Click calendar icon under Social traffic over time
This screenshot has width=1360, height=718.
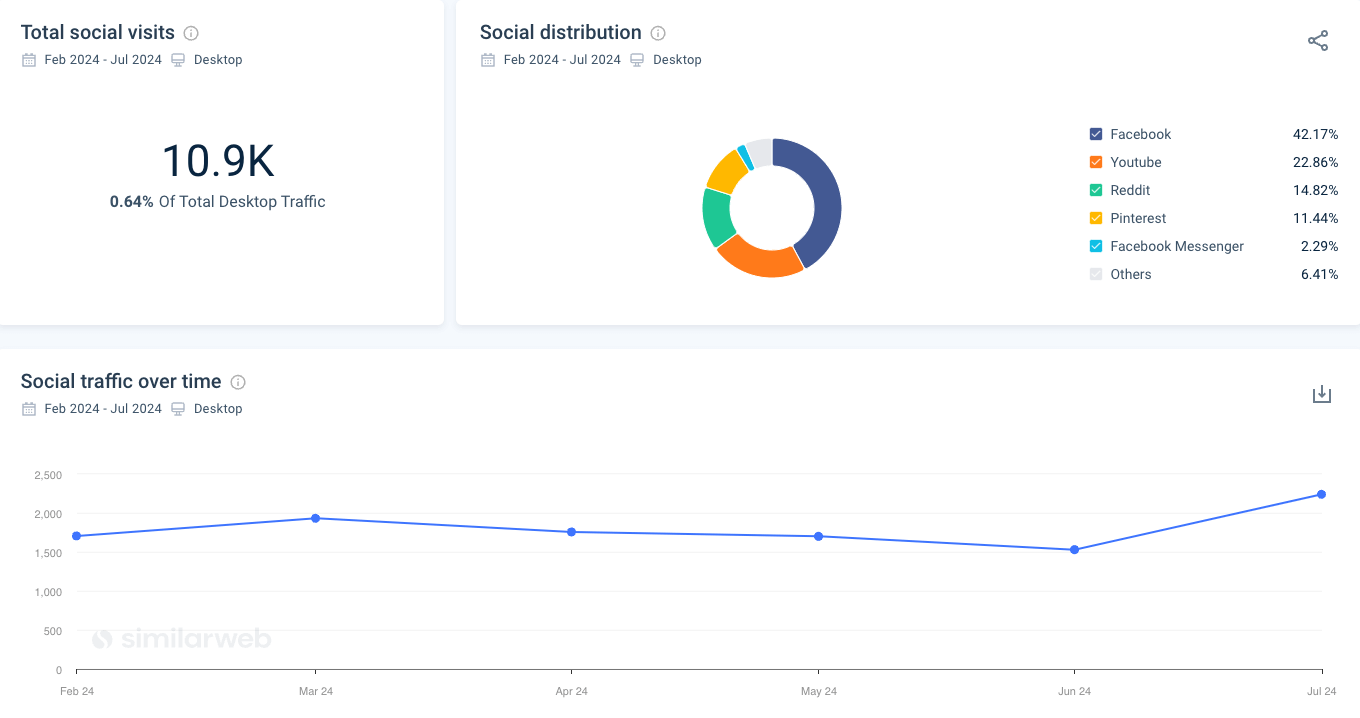[x=29, y=409]
